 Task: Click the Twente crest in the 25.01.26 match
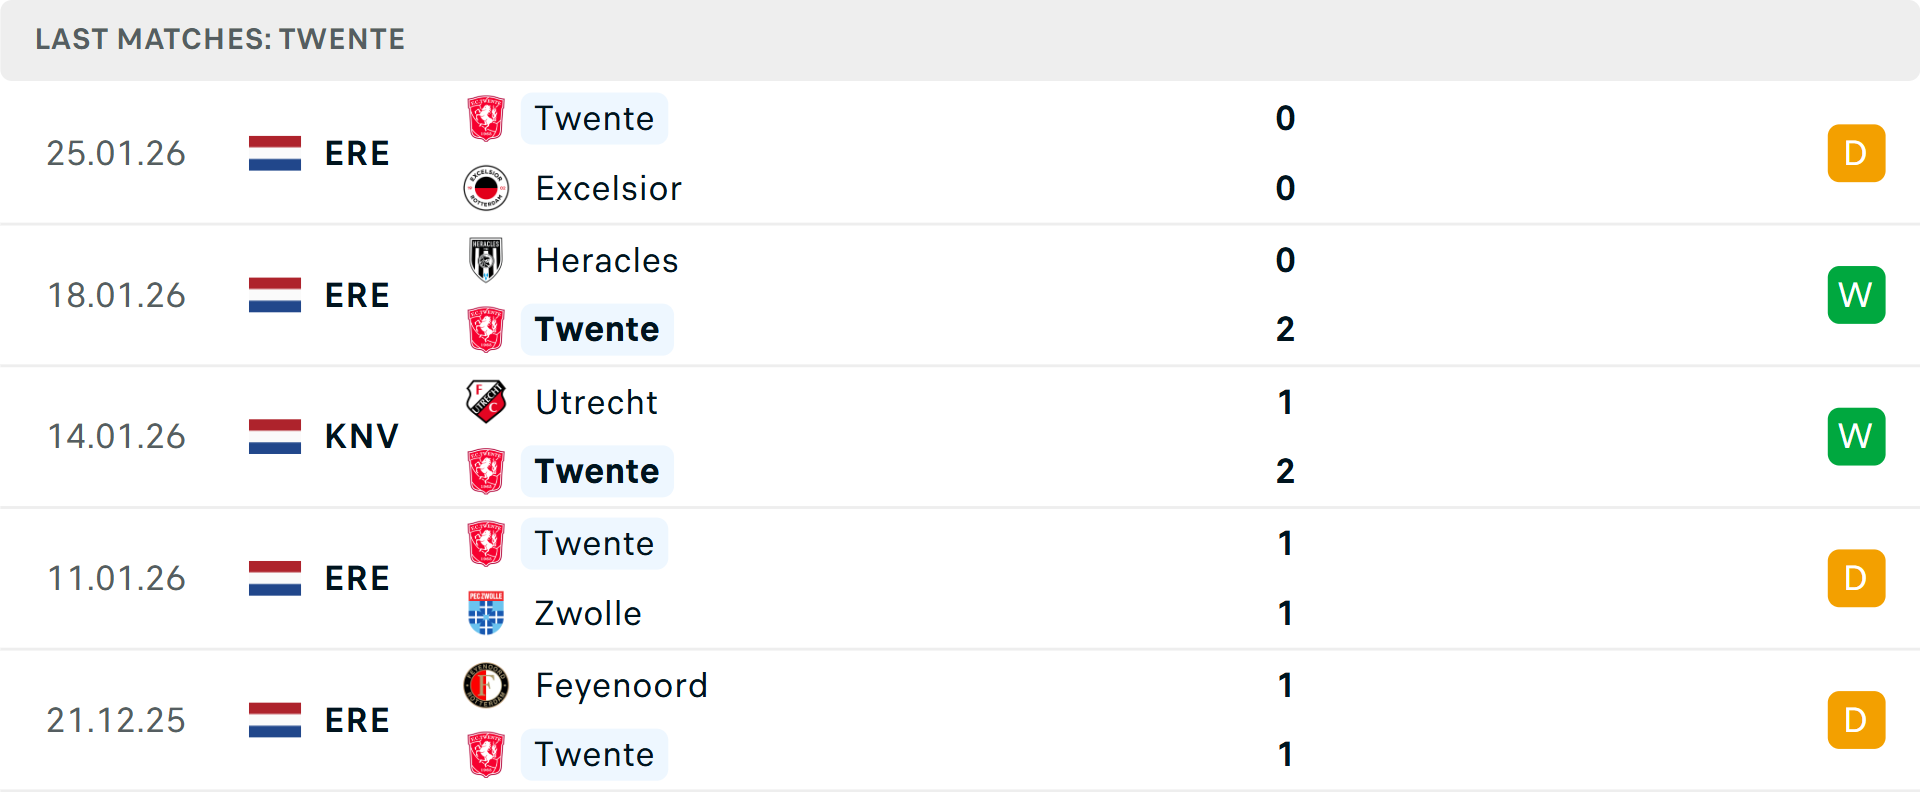pos(486,119)
